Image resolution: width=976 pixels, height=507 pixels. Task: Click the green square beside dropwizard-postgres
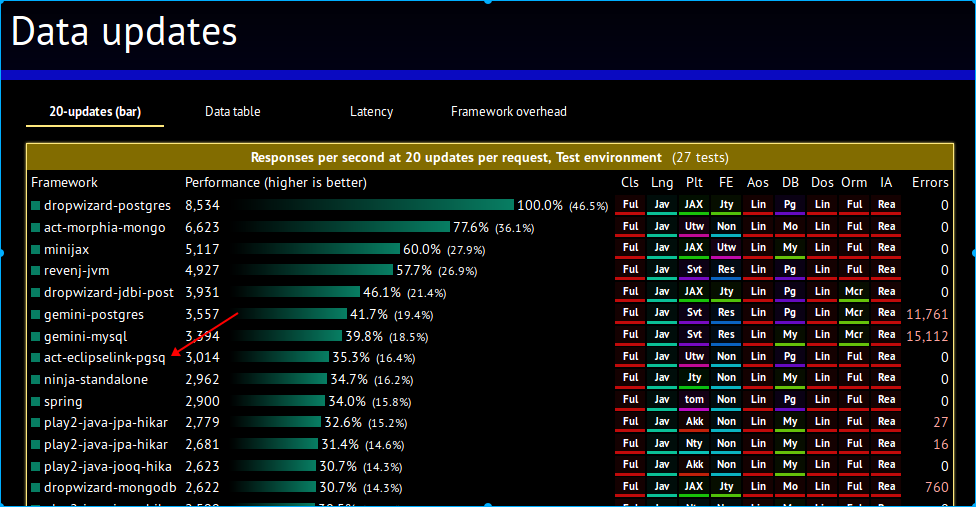(35, 205)
